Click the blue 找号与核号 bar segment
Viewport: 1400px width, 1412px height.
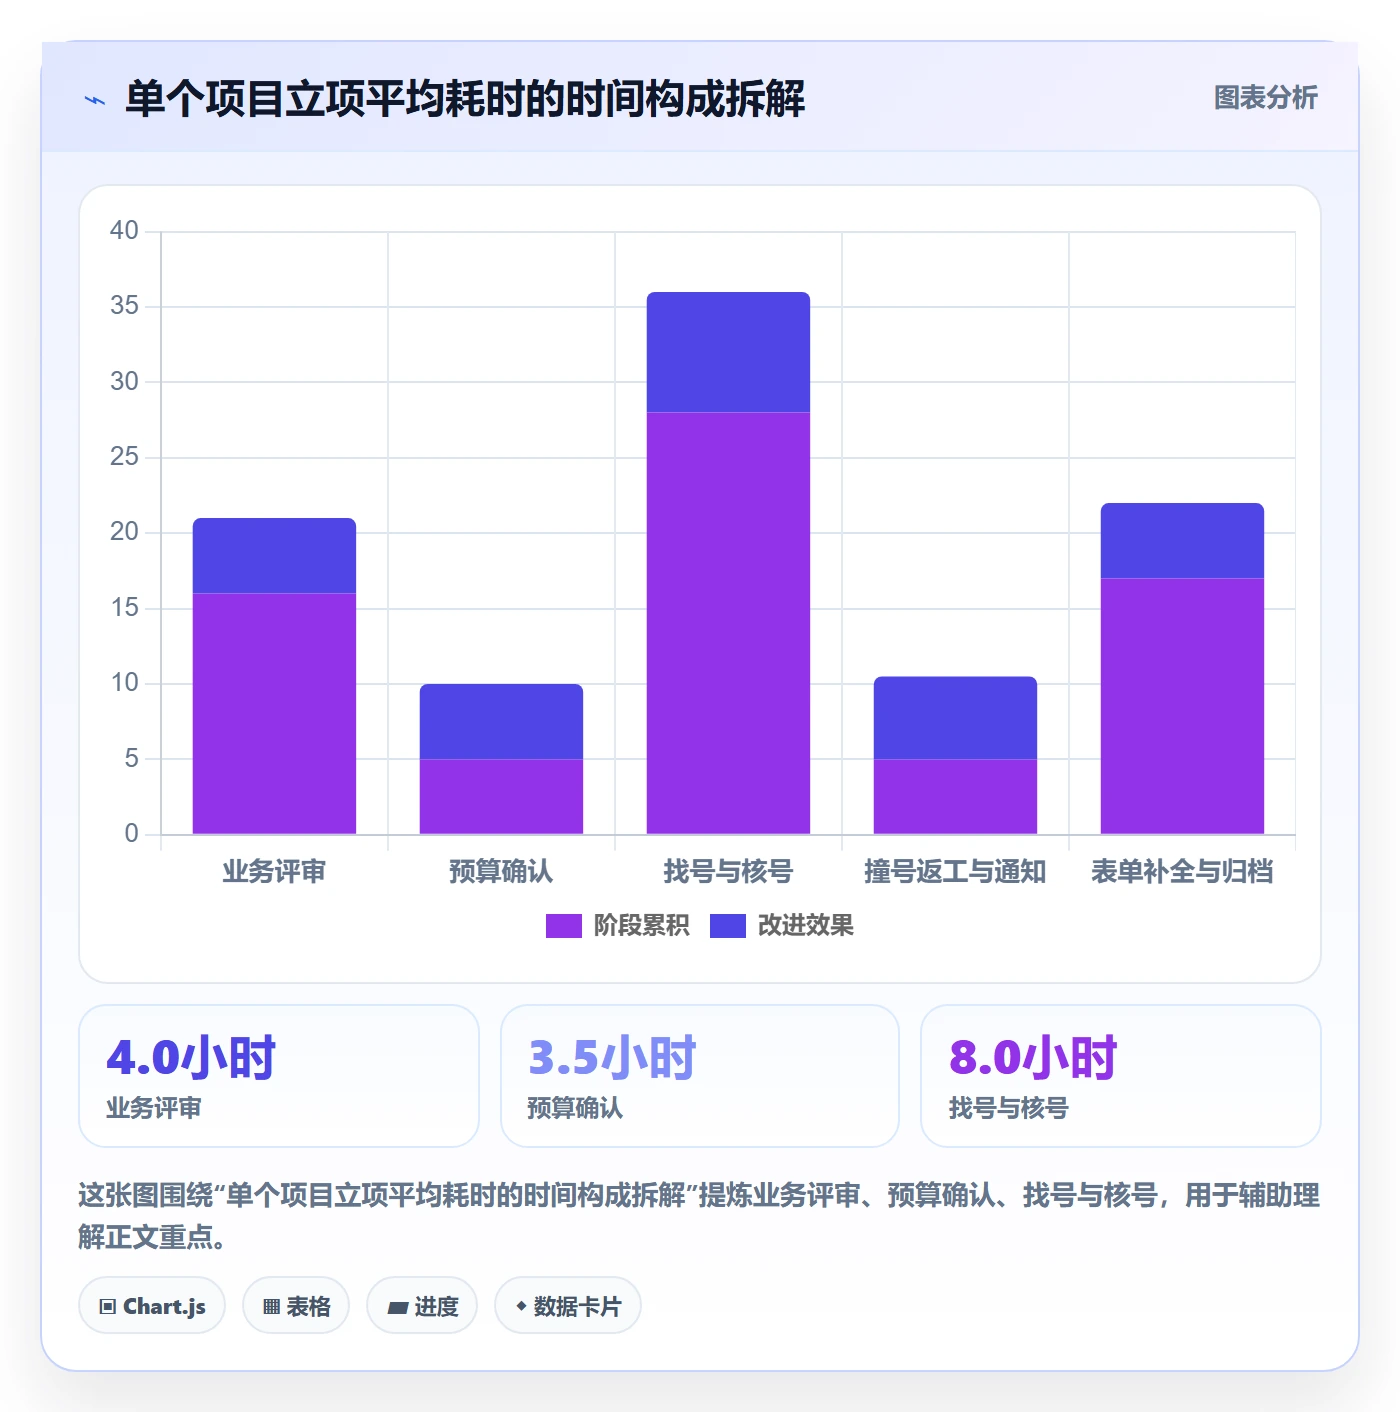pyautogui.click(x=728, y=352)
